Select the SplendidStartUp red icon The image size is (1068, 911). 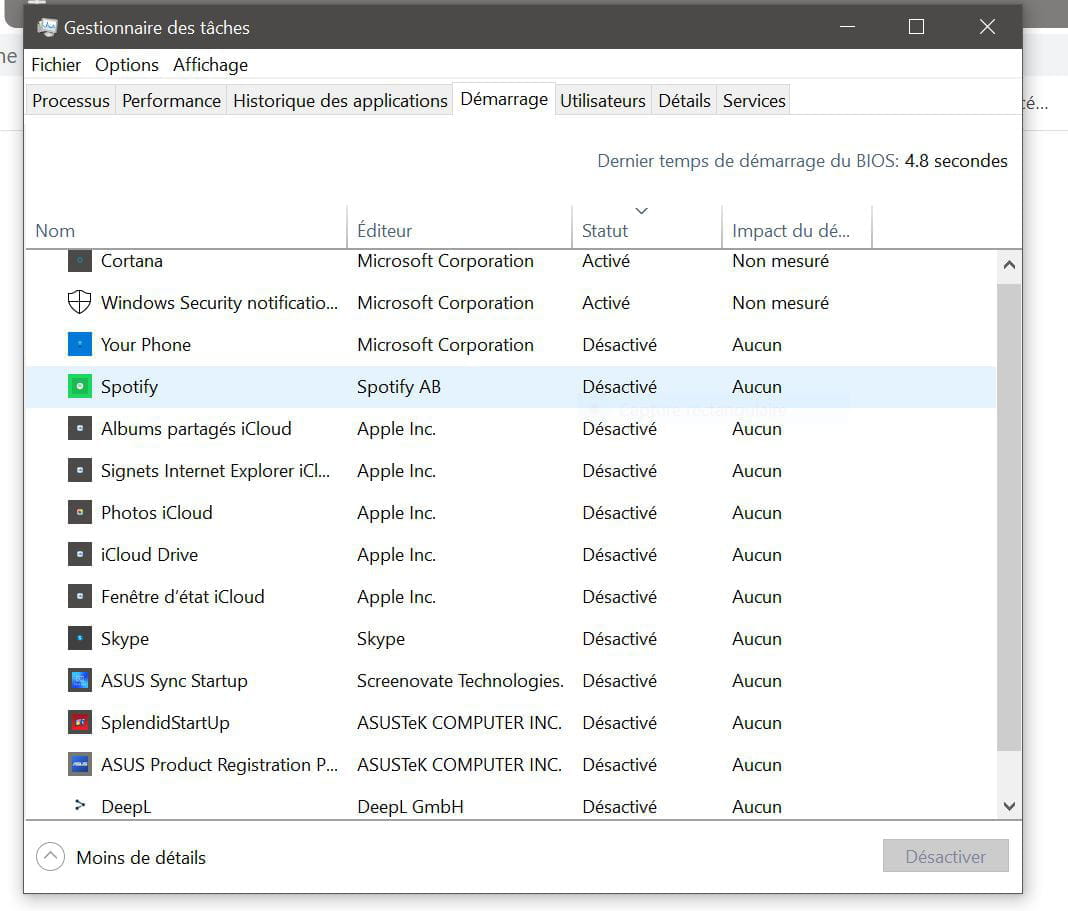point(79,723)
